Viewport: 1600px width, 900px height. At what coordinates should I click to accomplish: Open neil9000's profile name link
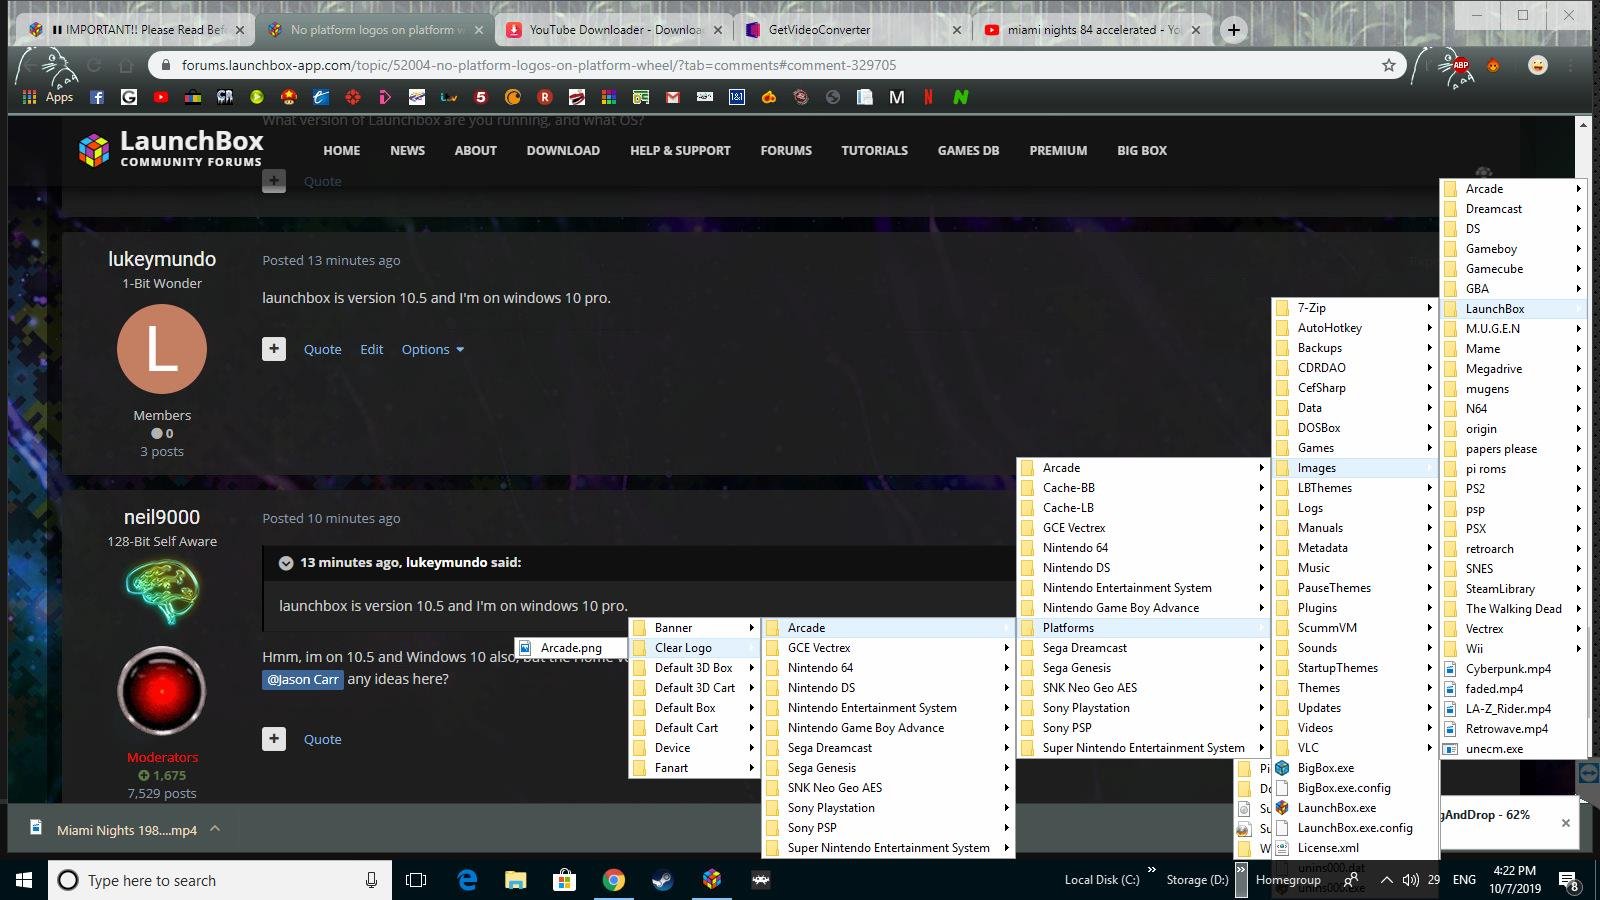162,517
